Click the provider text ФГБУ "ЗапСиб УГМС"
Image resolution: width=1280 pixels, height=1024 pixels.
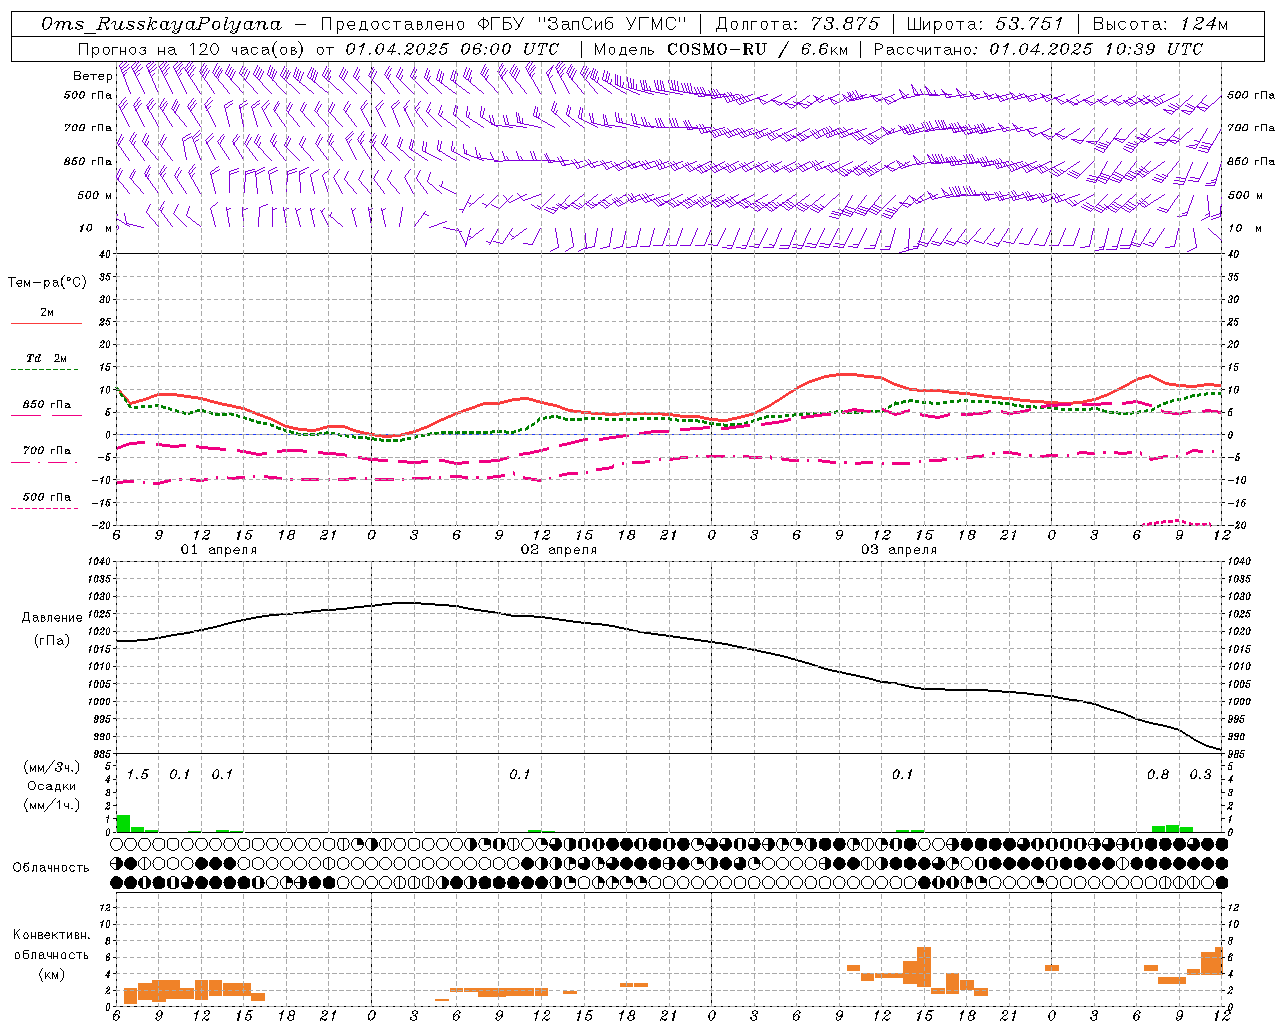[580, 24]
